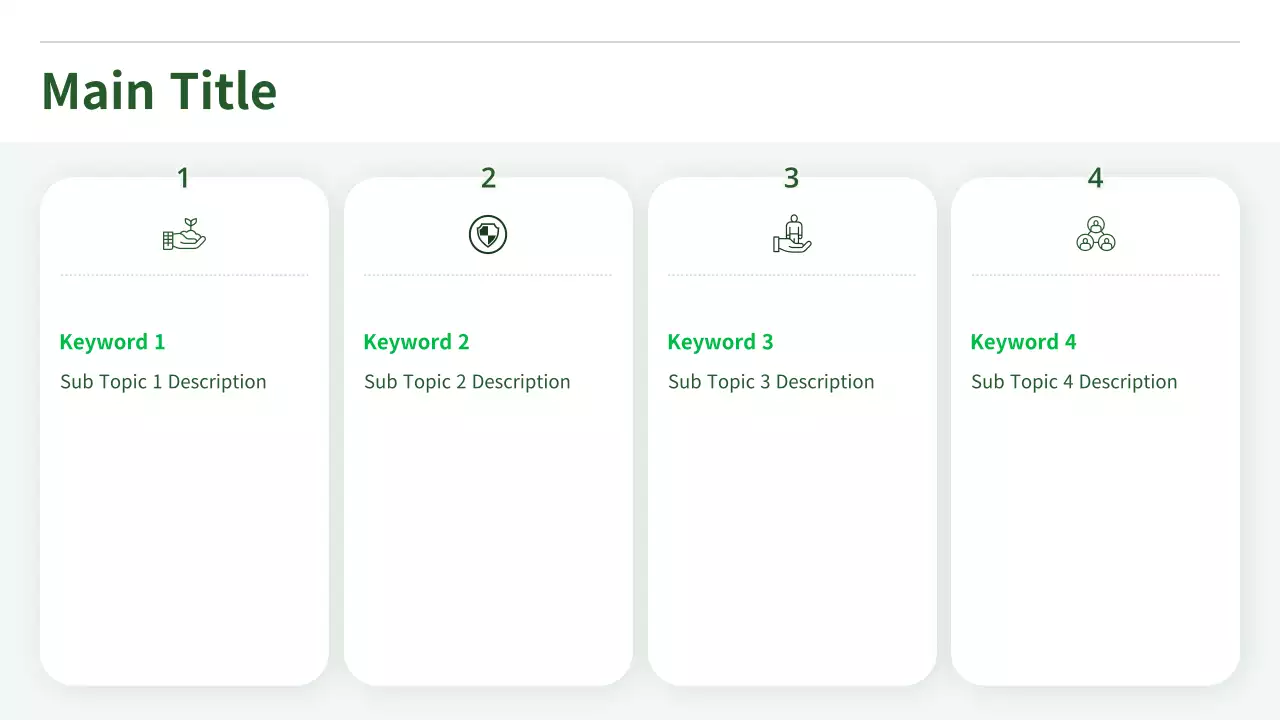Select the Keyword 1 text
1280x720 pixels.
pyautogui.click(x=112, y=342)
